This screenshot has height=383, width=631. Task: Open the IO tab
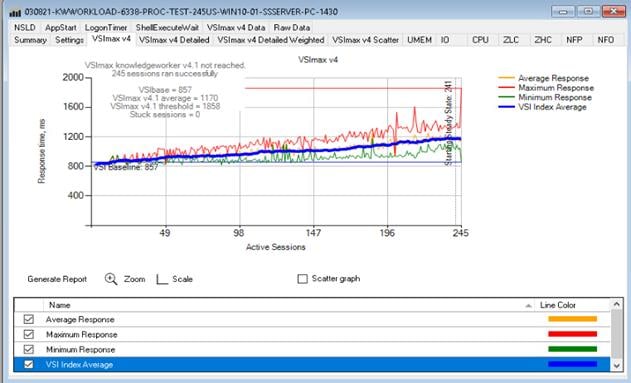[x=445, y=40]
